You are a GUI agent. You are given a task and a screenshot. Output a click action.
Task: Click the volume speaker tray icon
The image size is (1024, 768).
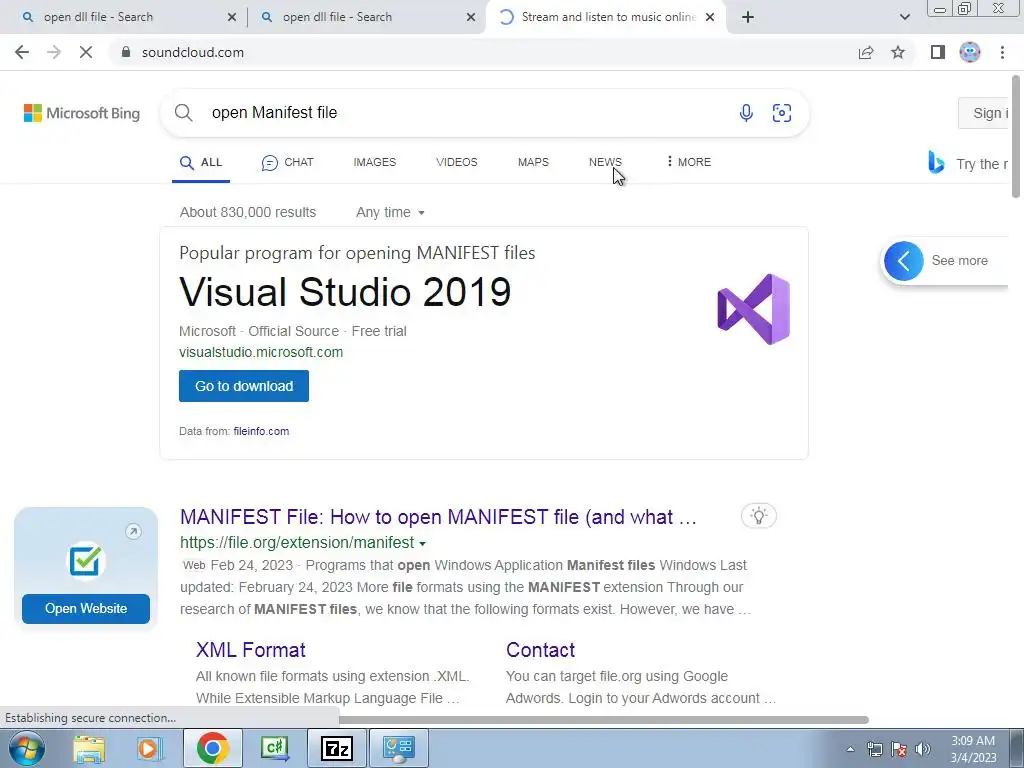(922, 749)
